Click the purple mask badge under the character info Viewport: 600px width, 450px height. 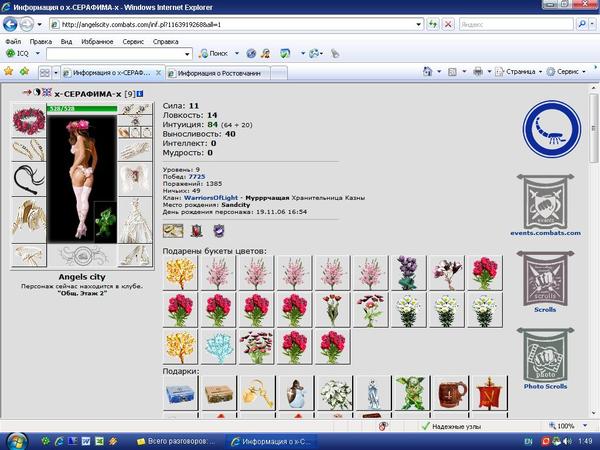coord(218,231)
